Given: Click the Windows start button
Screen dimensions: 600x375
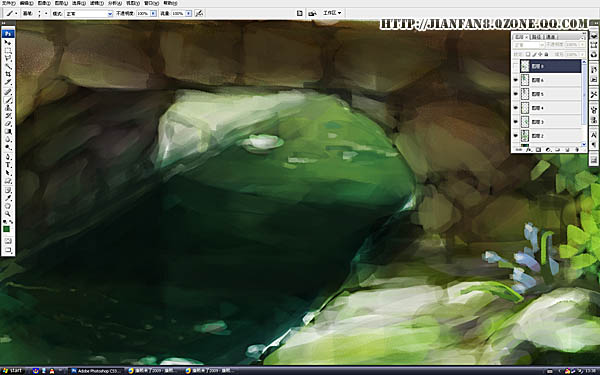Looking at the screenshot, I should pyautogui.click(x=13, y=371).
